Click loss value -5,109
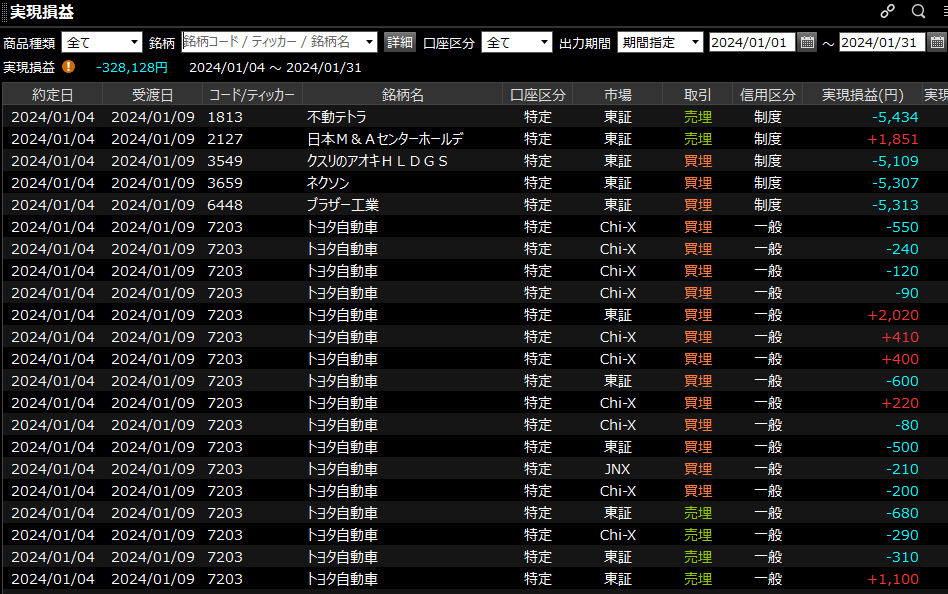This screenshot has width=948, height=594. tap(895, 161)
